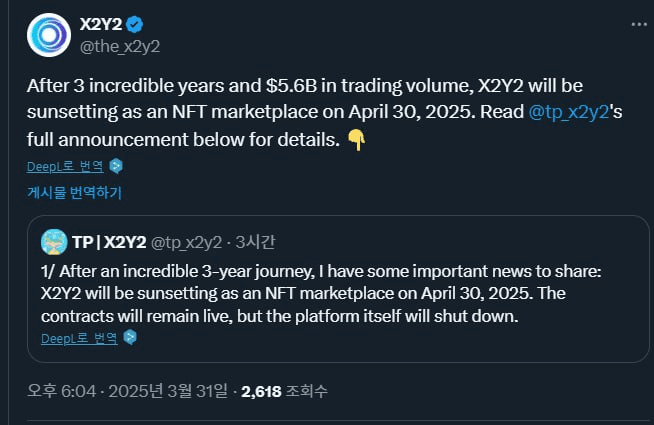Click the "2,618 조회수" view count
The height and width of the screenshot is (425, 654).
tap(284, 390)
